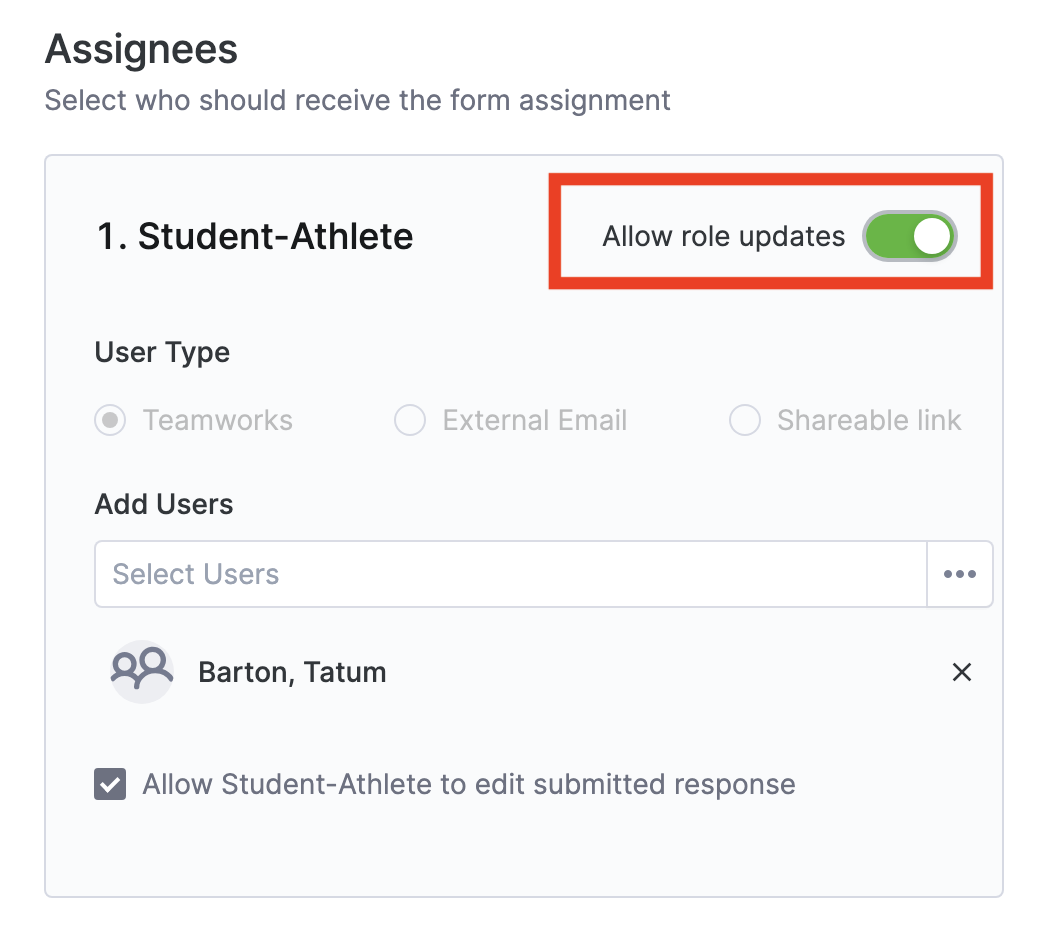1054x951 pixels.
Task: Click the Student-Athlete section header
Action: pyautogui.click(x=253, y=236)
